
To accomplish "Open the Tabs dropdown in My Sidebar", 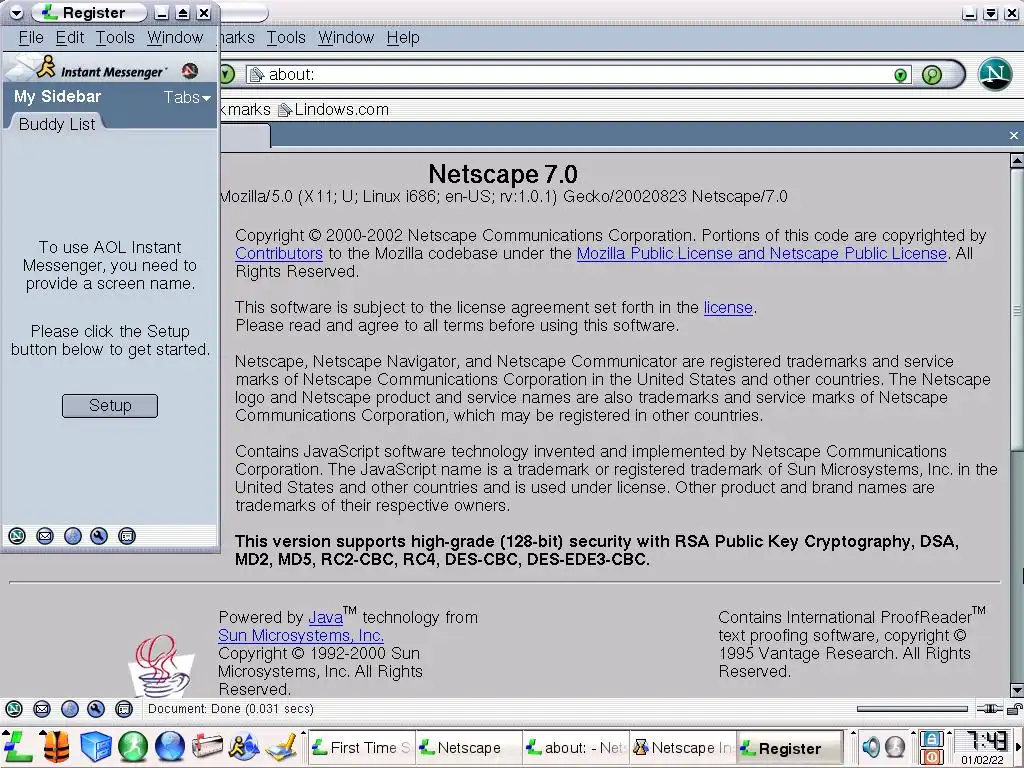I will (187, 97).
